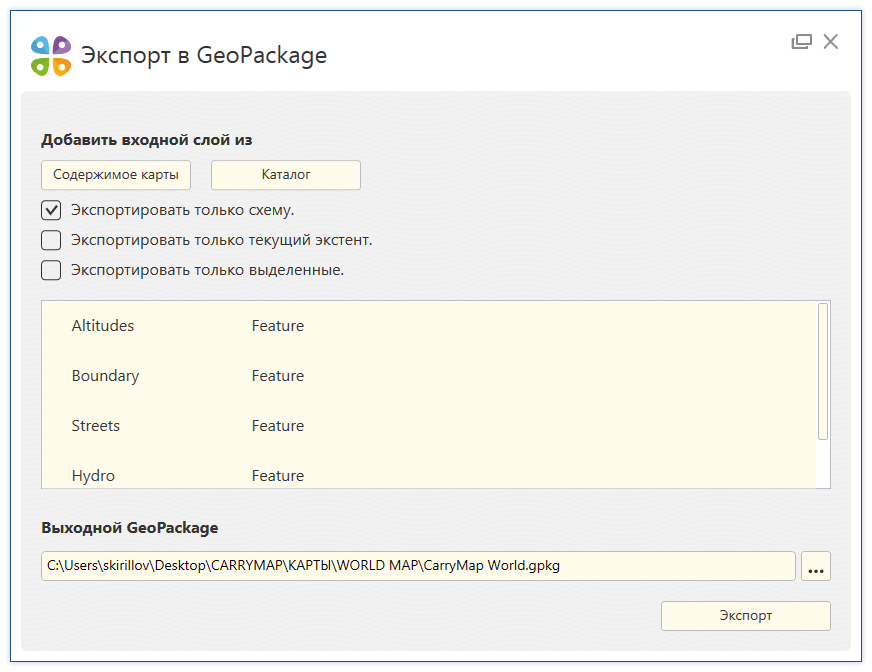The width and height of the screenshot is (872, 672).
Task: Close the Export to GeoPackage dialog
Action: [831, 42]
